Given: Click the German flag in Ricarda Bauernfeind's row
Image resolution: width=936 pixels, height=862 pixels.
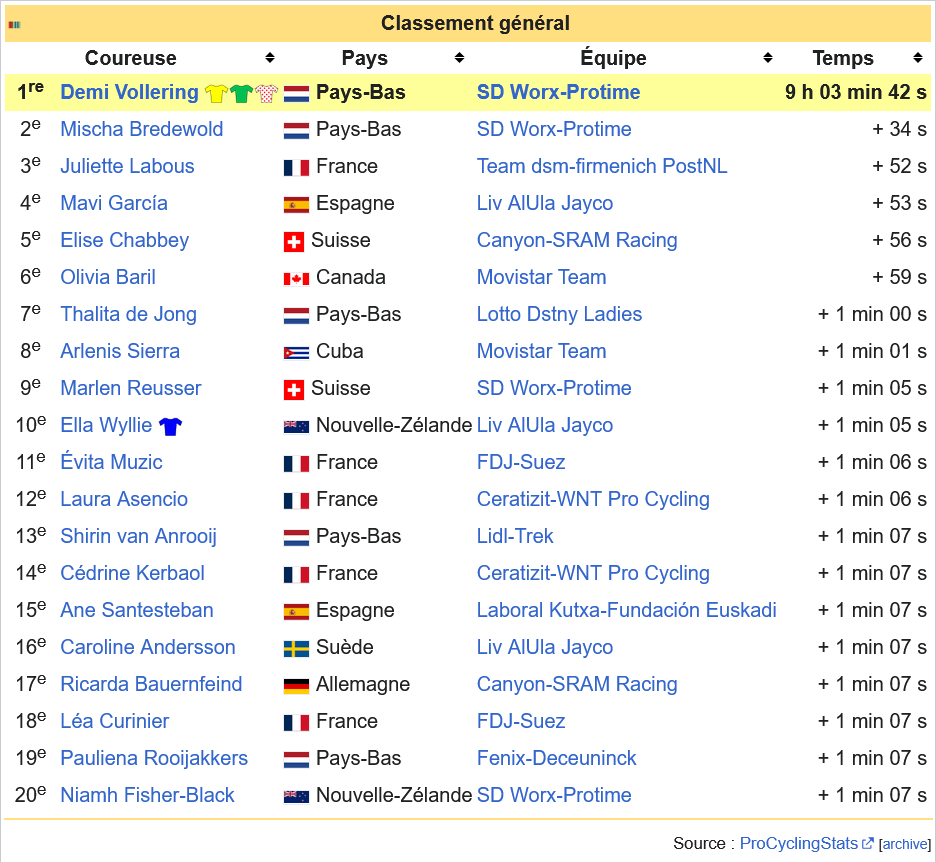Looking at the screenshot, I should click(x=296, y=686).
